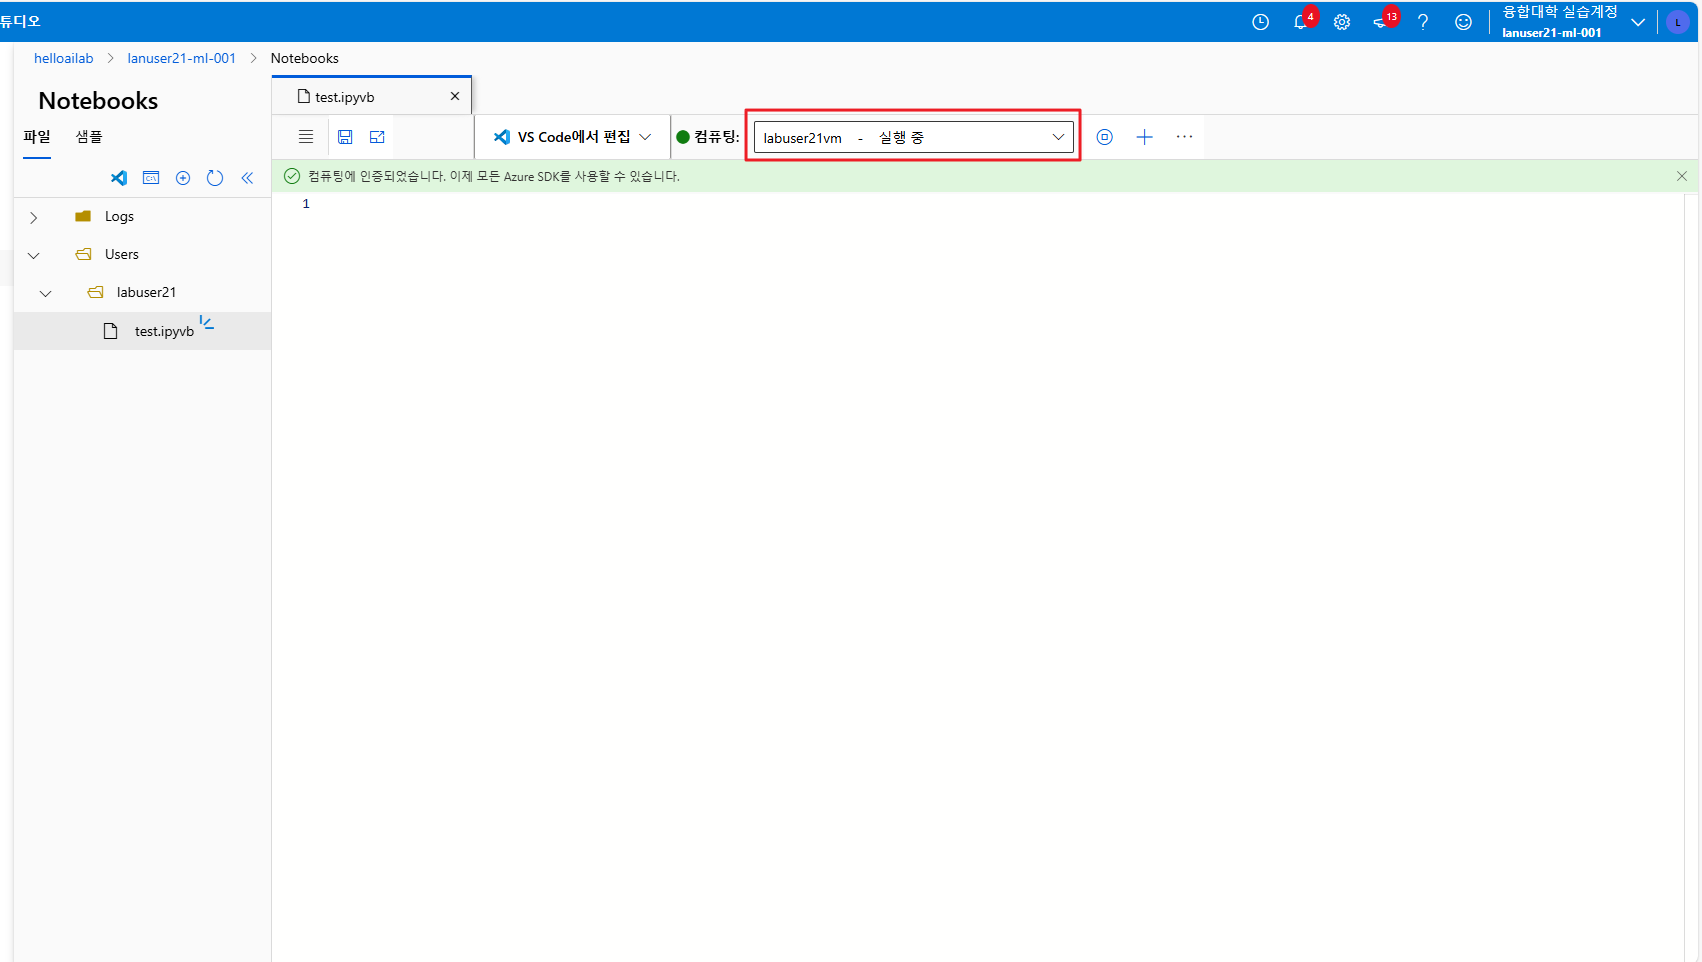Go to helloailab breadcrumb link
1702x962 pixels.
(63, 58)
